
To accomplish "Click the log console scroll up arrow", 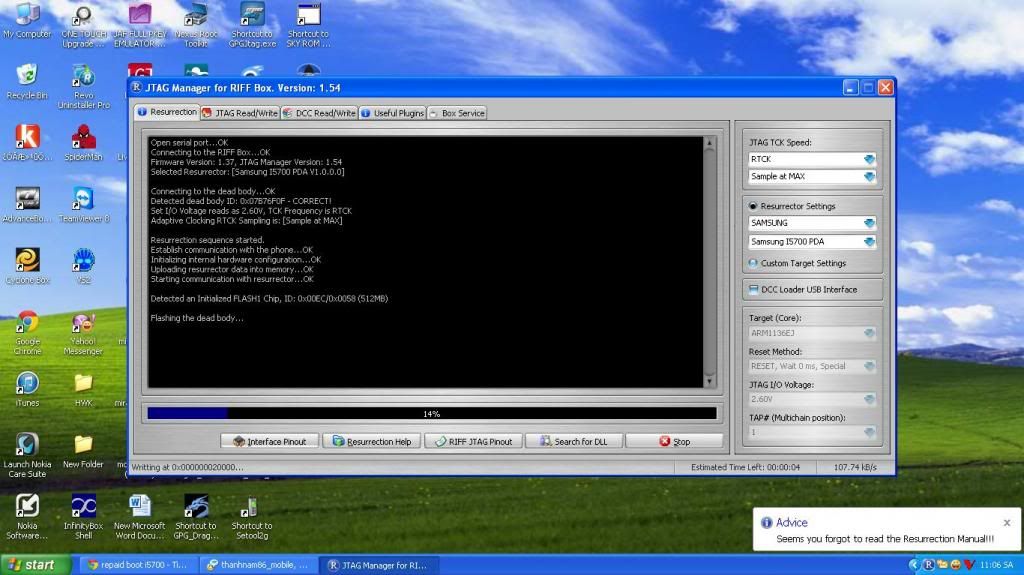I will [709, 142].
